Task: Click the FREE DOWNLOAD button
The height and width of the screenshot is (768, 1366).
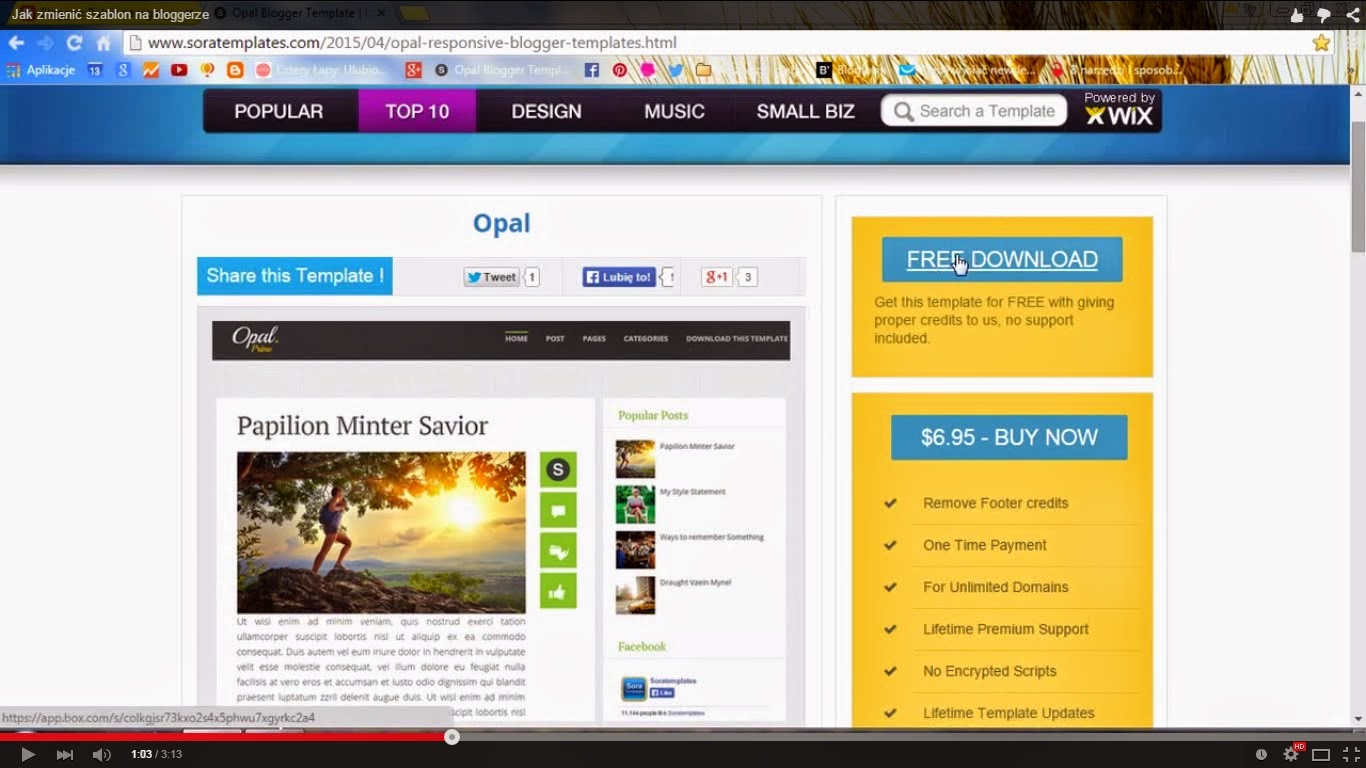Action: click(1002, 259)
